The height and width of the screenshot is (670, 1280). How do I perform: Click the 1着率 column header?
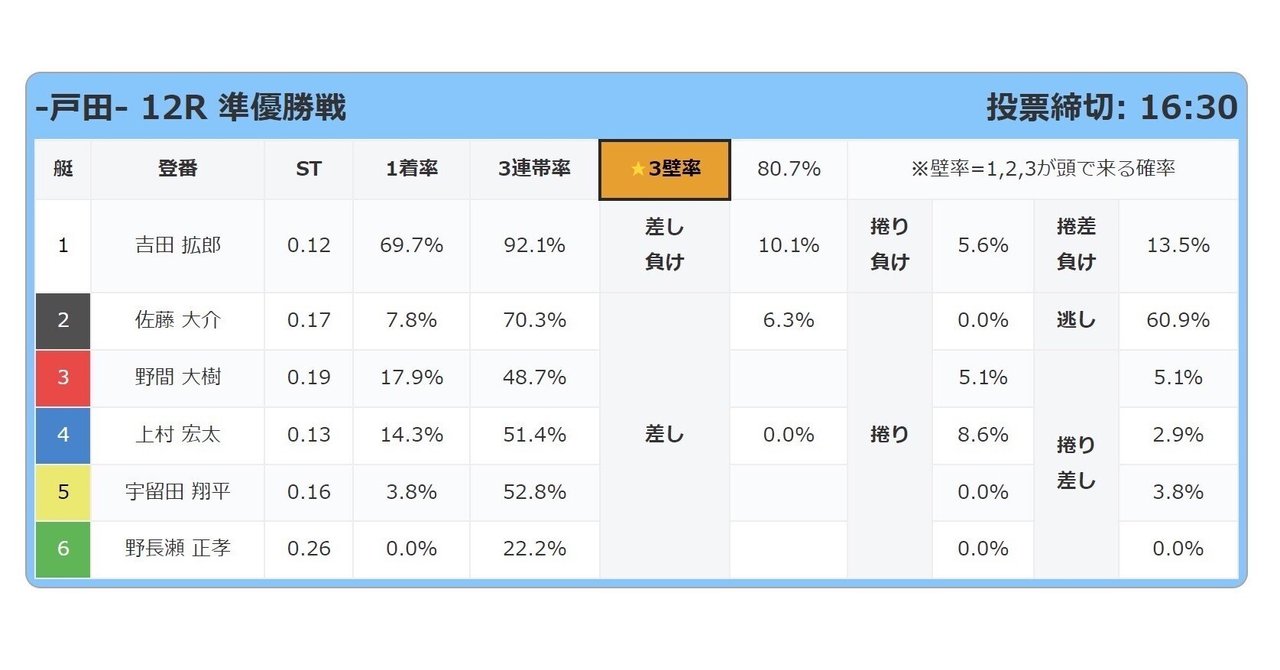point(412,169)
